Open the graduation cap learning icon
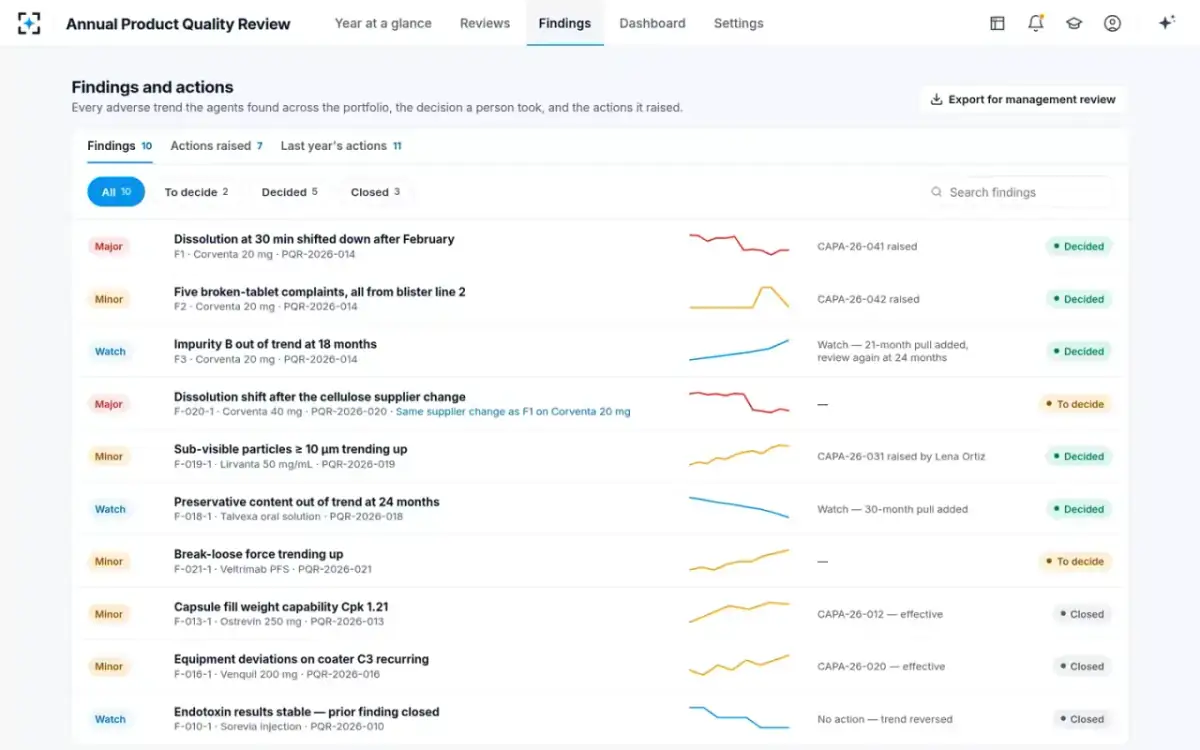Screen dimensions: 1200x750 (1074, 23)
